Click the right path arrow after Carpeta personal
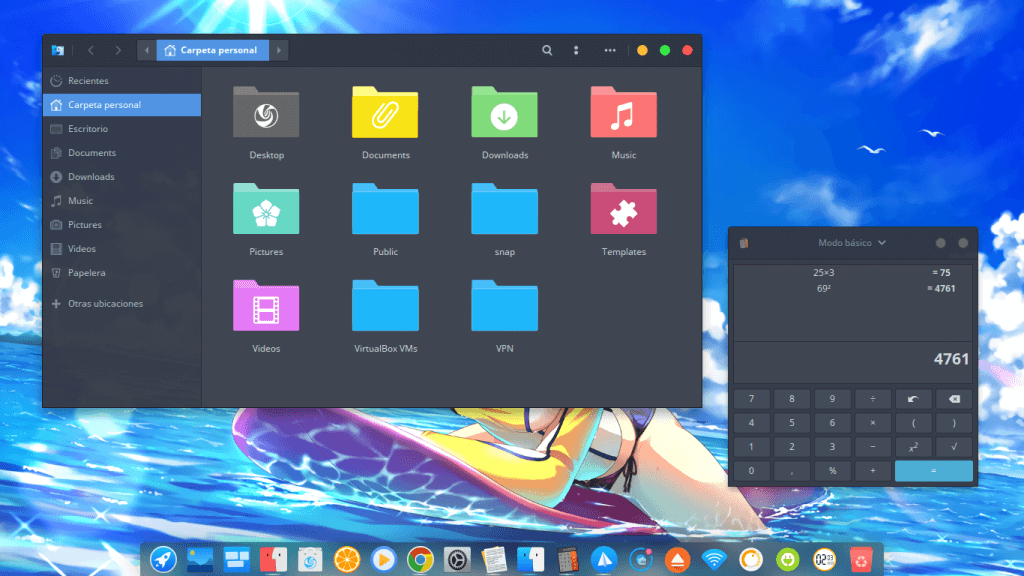The width and height of the screenshot is (1024, 576). [x=279, y=50]
